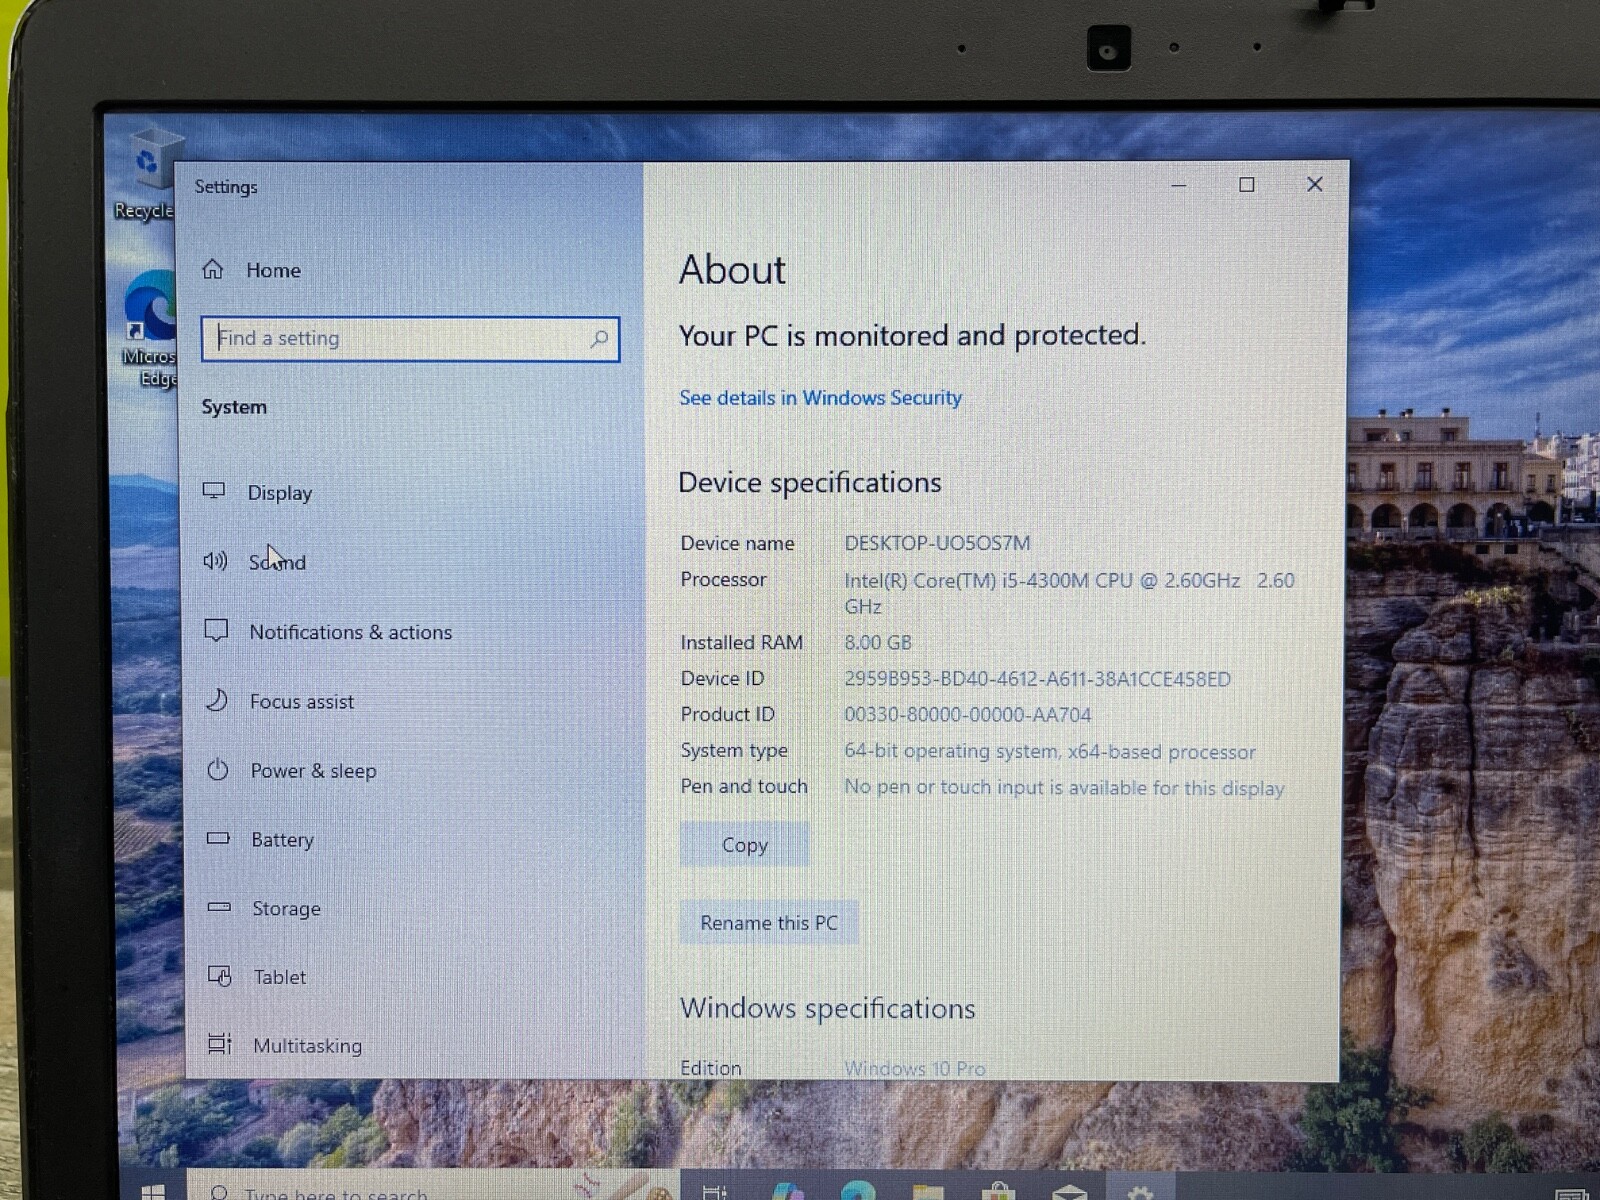Click the Settings gear on the taskbar

point(1140,1191)
